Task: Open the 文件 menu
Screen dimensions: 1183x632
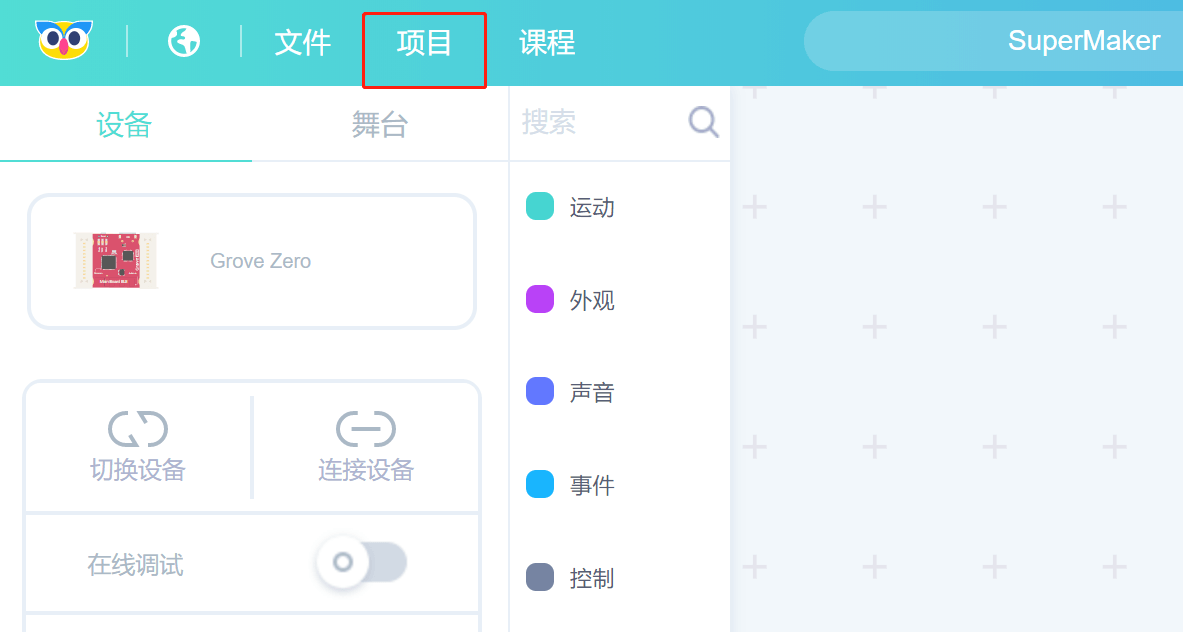Action: point(302,42)
